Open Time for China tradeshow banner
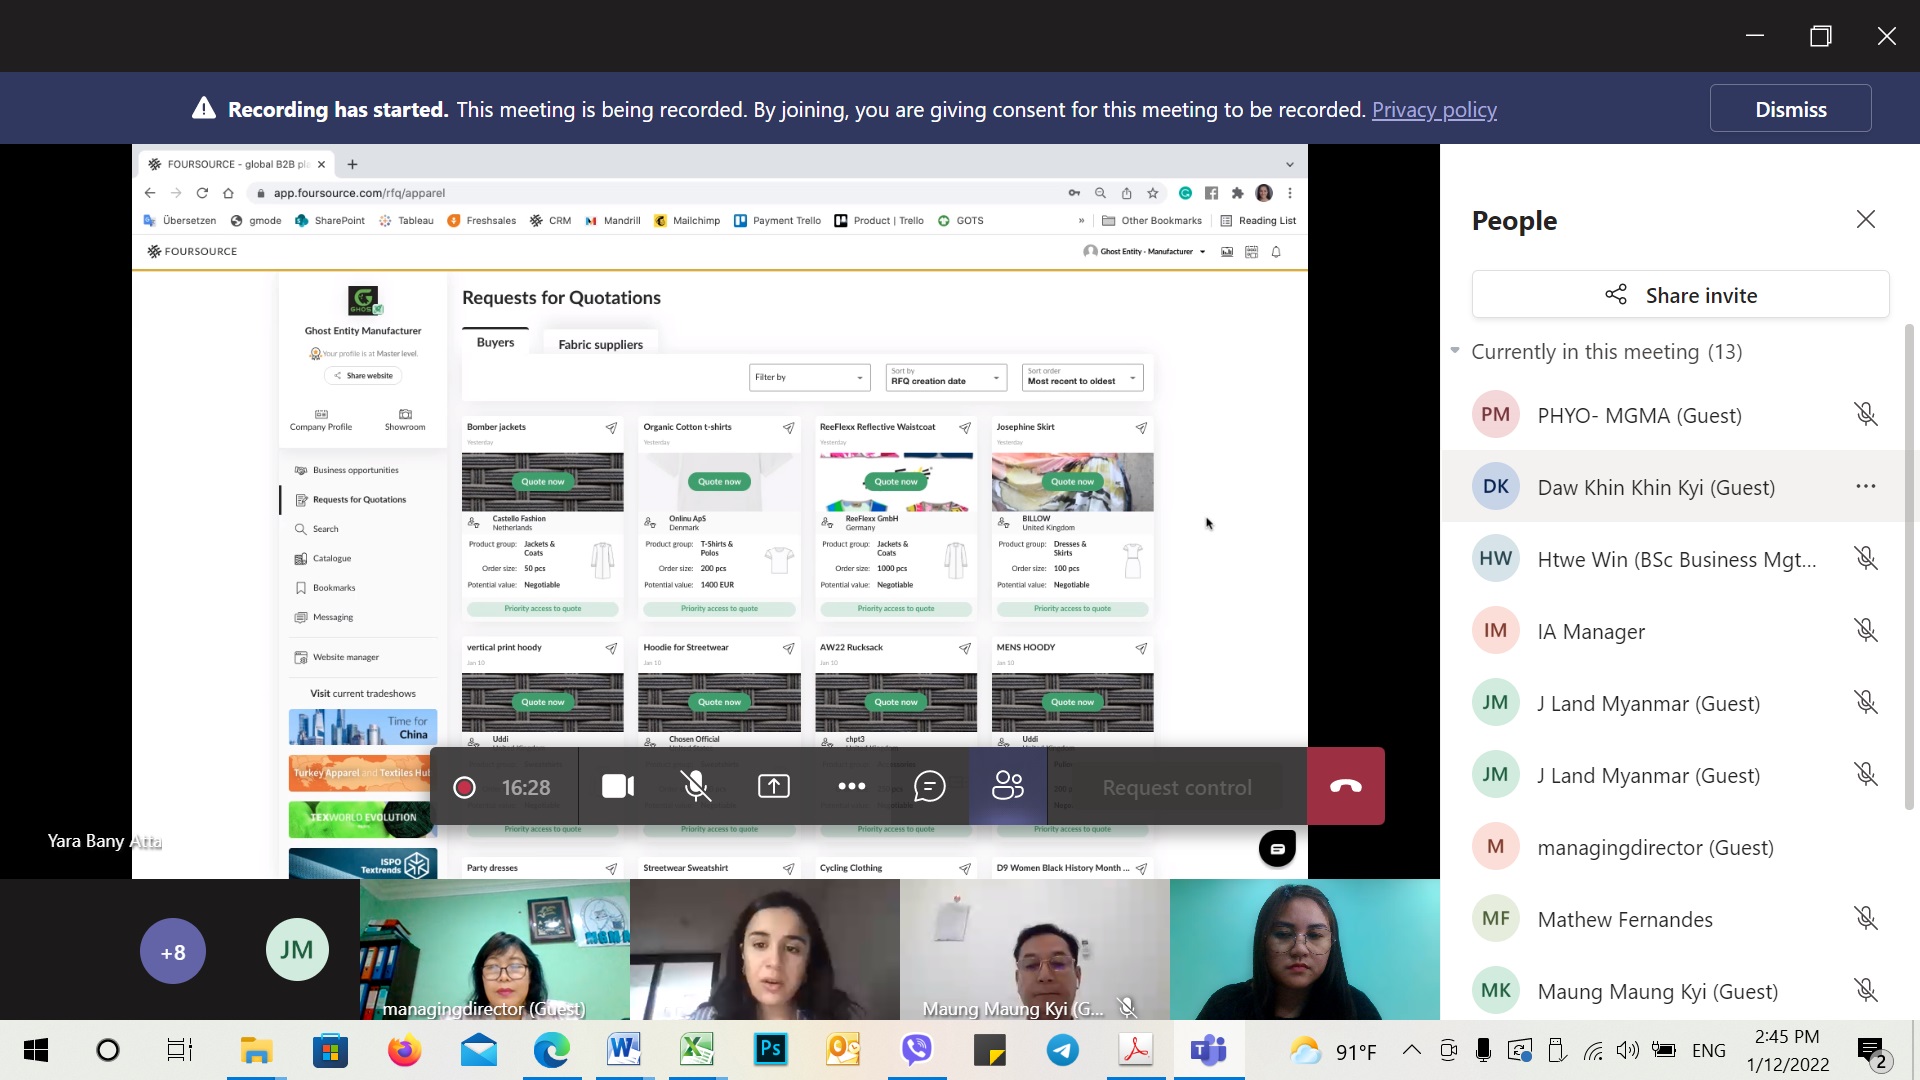 361,727
